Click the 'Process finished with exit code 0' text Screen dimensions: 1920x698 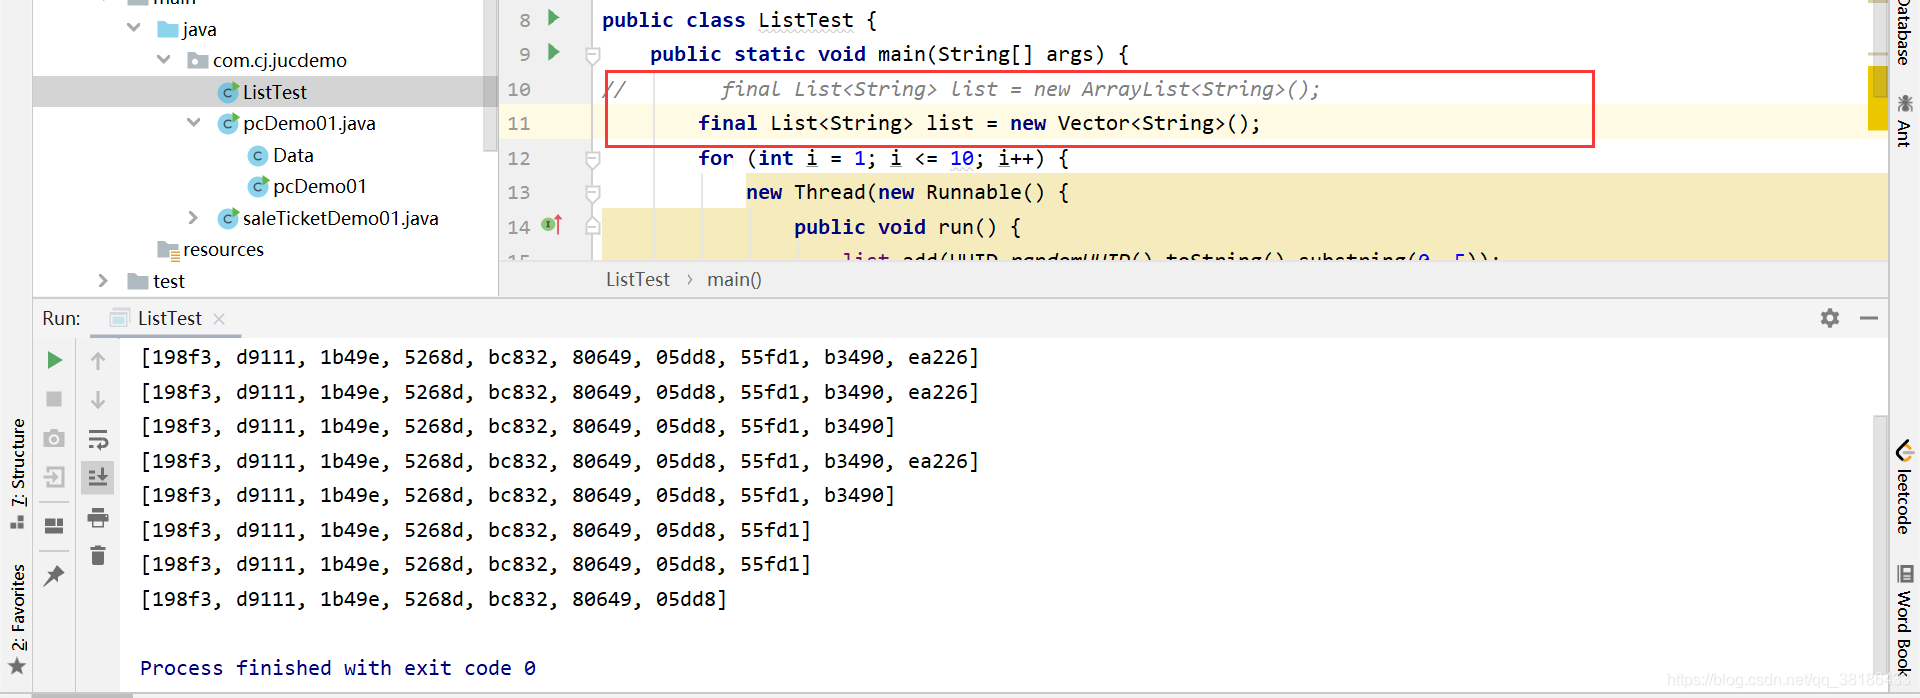[x=338, y=668]
